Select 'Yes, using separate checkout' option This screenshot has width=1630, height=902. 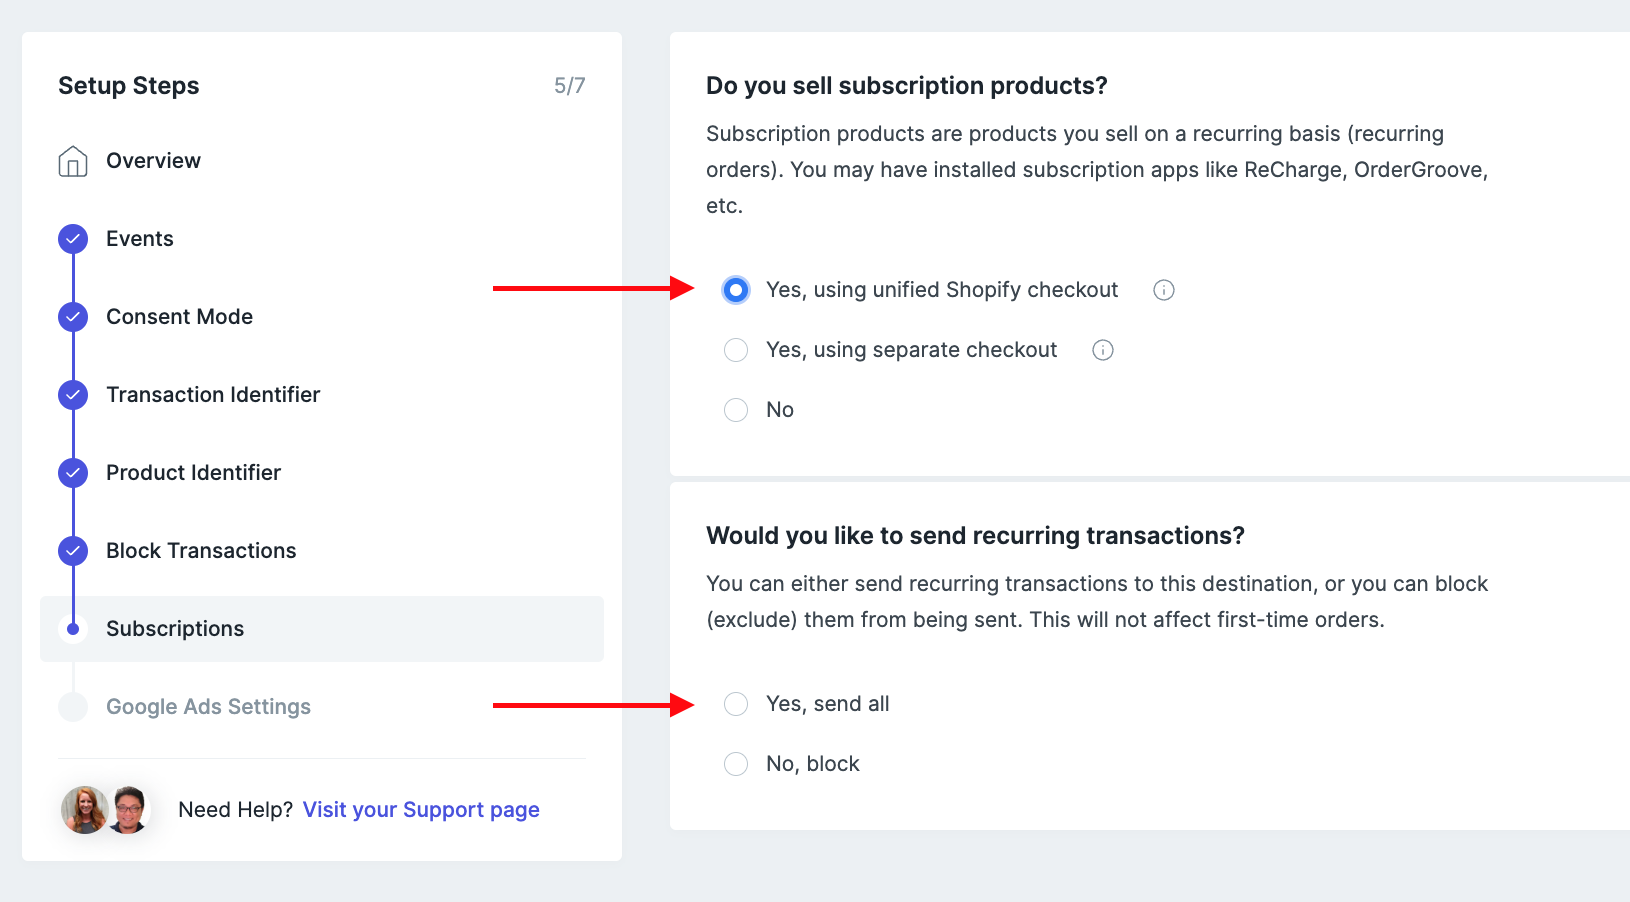point(736,350)
